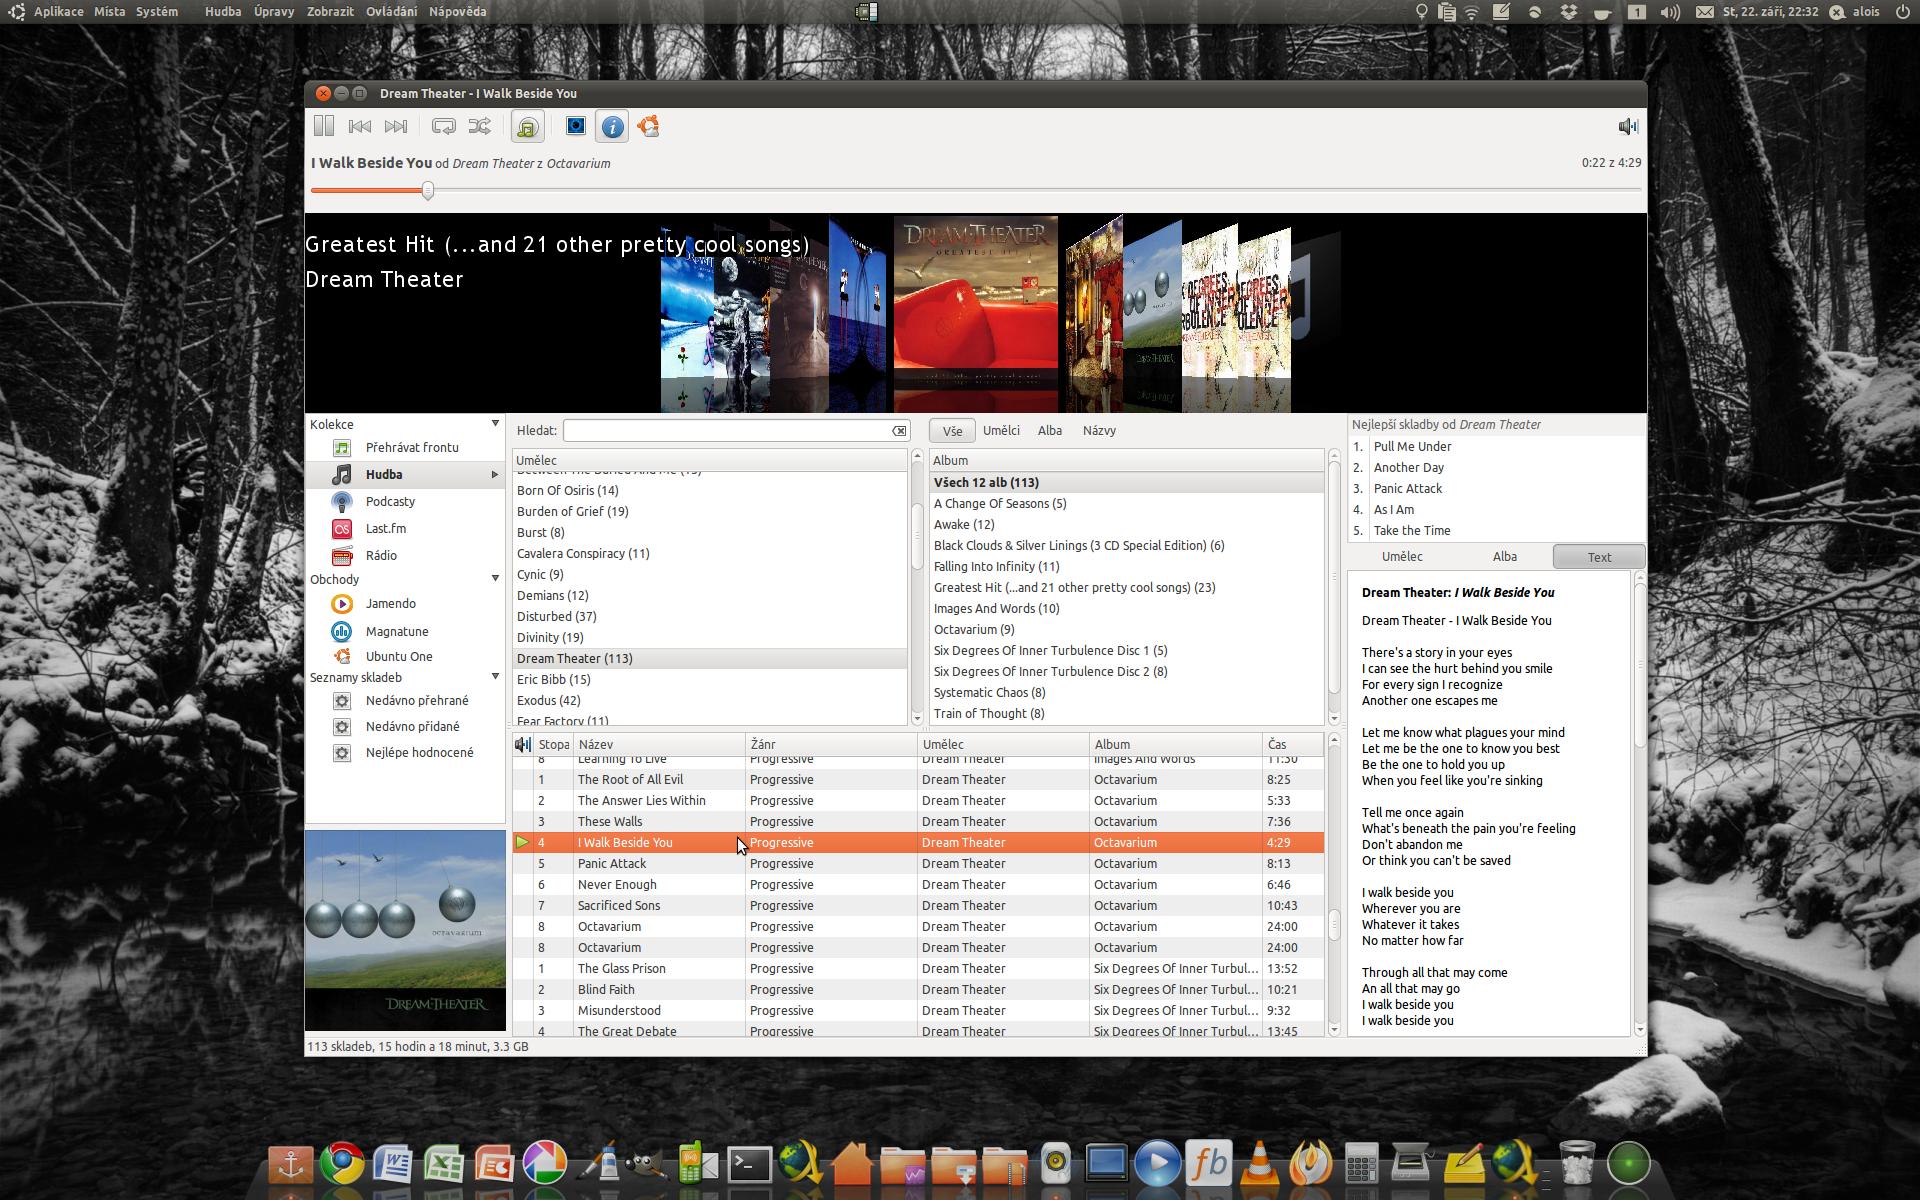
Task: Skip to the next track
Action: click(x=396, y=126)
